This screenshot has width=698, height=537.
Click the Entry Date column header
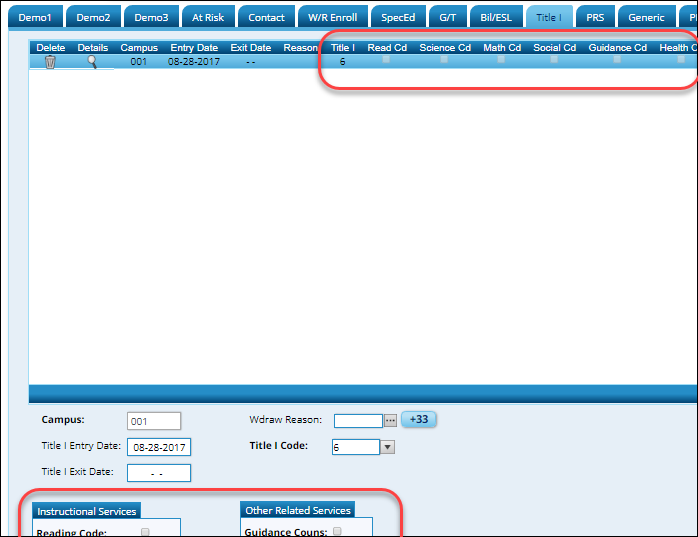(194, 47)
